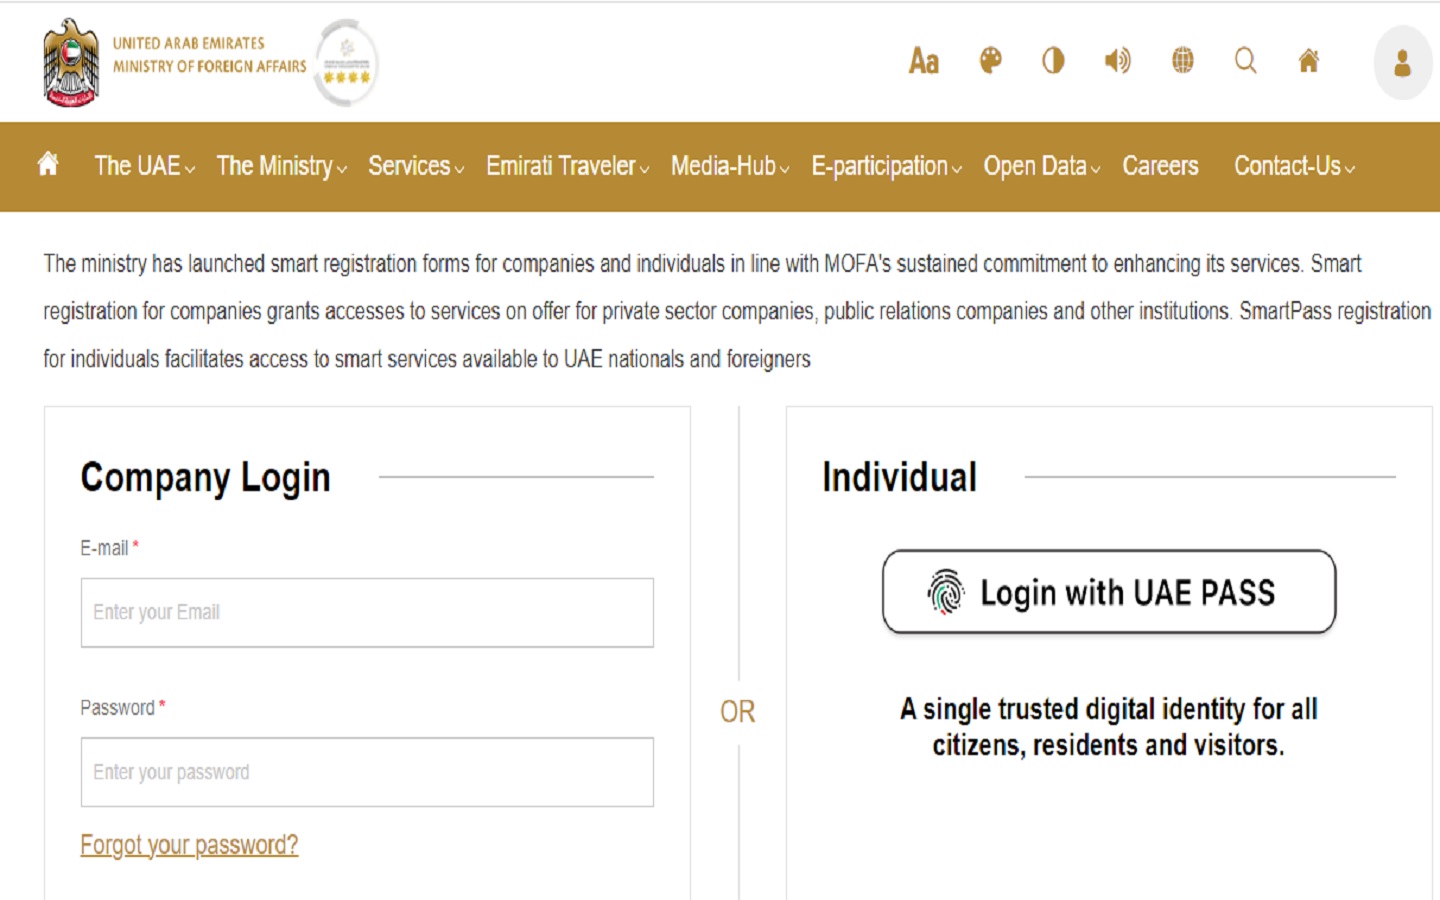Open the search magnifier icon

point(1246,61)
